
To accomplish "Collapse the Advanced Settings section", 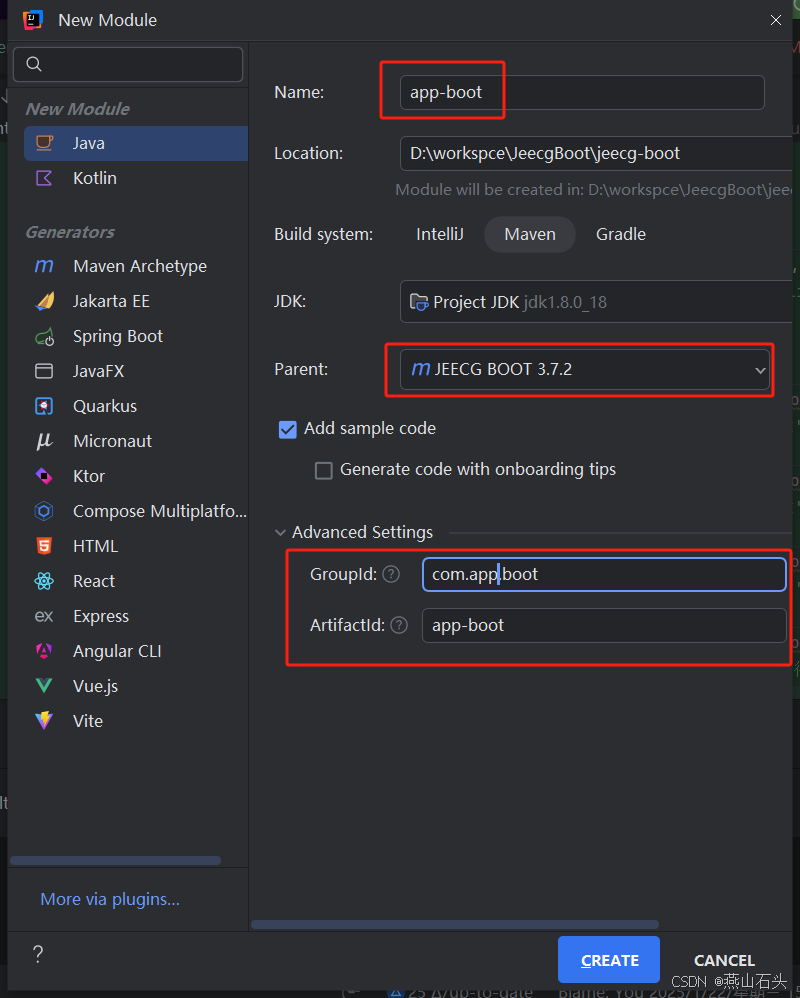I will pyautogui.click(x=280, y=532).
